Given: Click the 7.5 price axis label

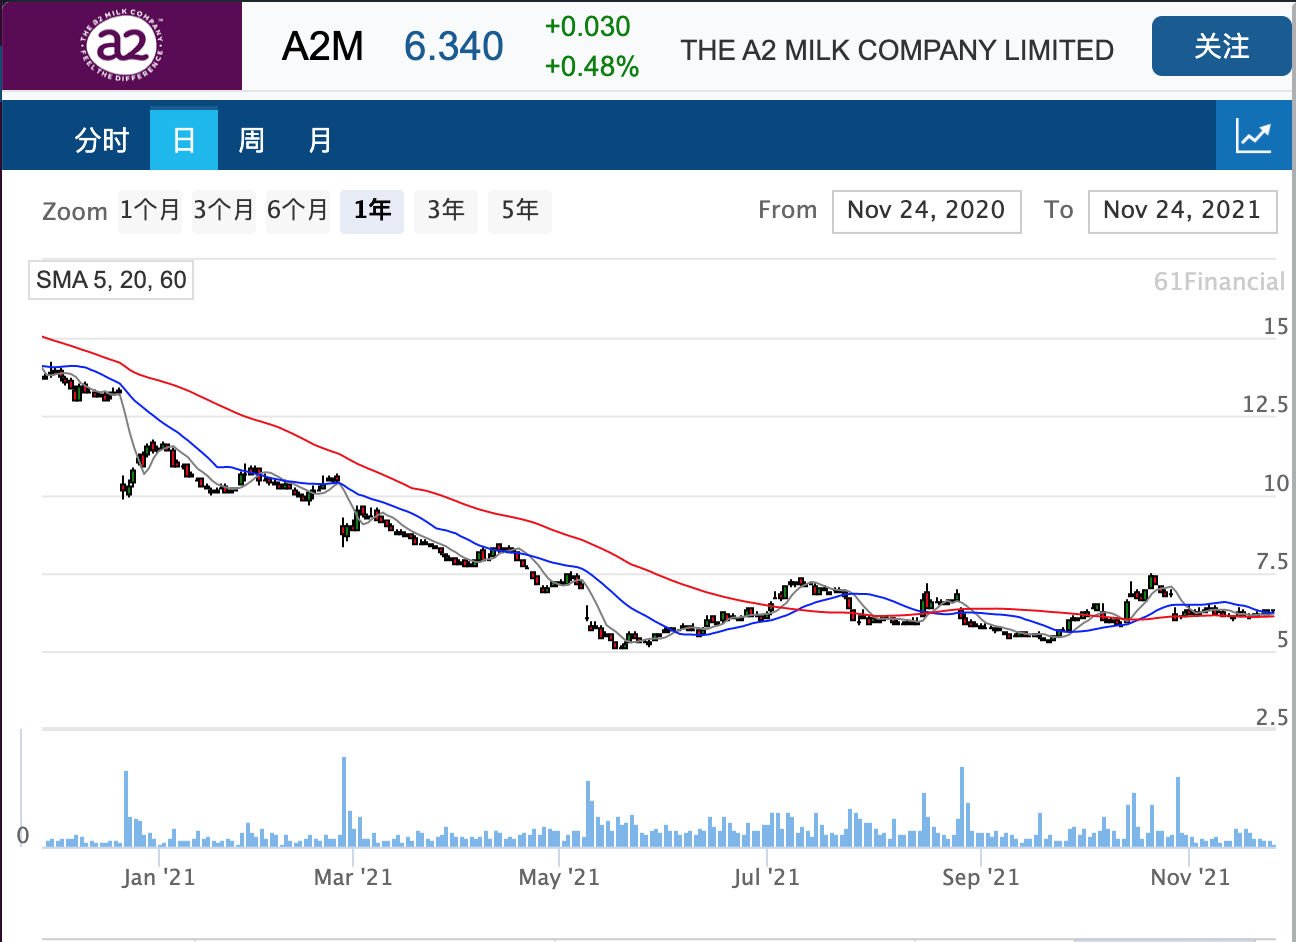Looking at the screenshot, I should [x=1272, y=563].
